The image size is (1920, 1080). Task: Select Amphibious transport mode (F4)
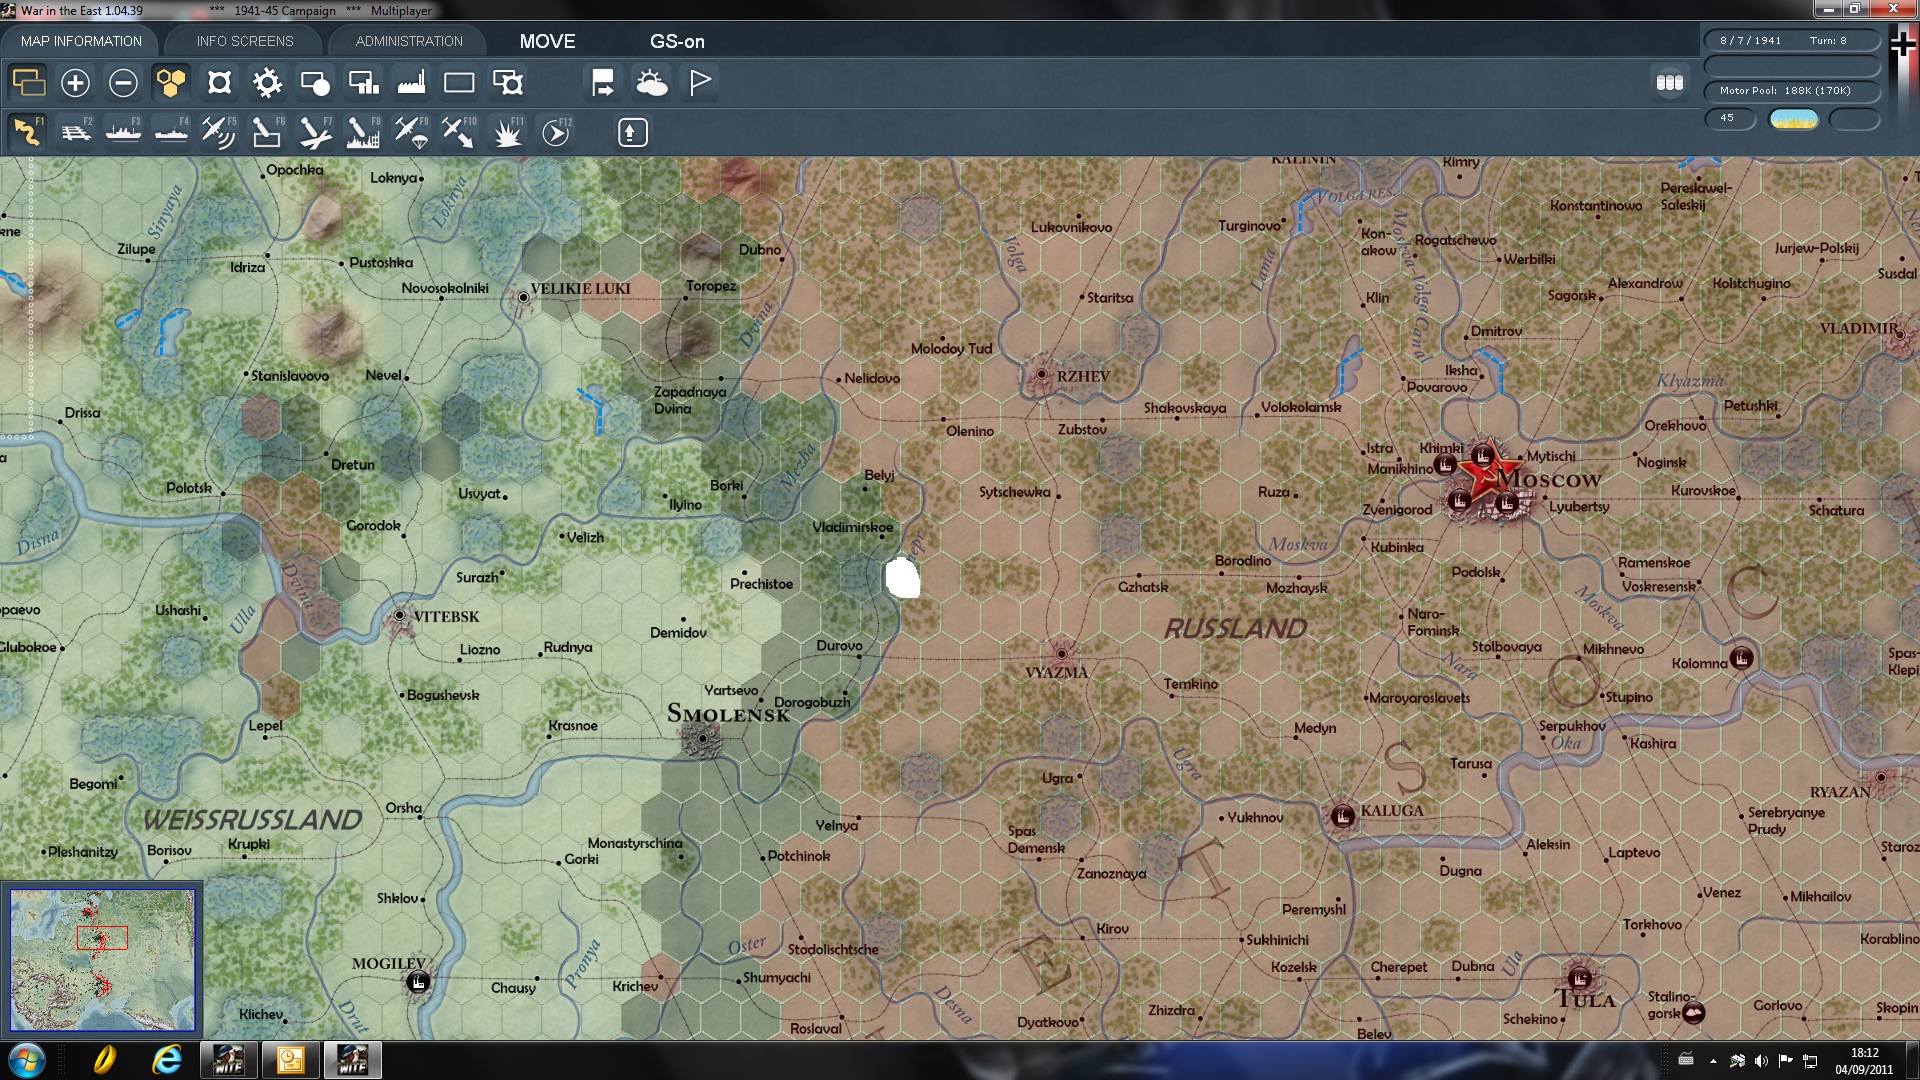click(171, 132)
